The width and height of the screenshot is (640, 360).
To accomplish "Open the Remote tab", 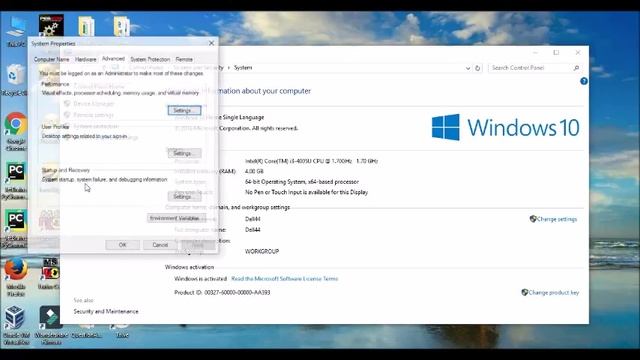I will pos(184,60).
